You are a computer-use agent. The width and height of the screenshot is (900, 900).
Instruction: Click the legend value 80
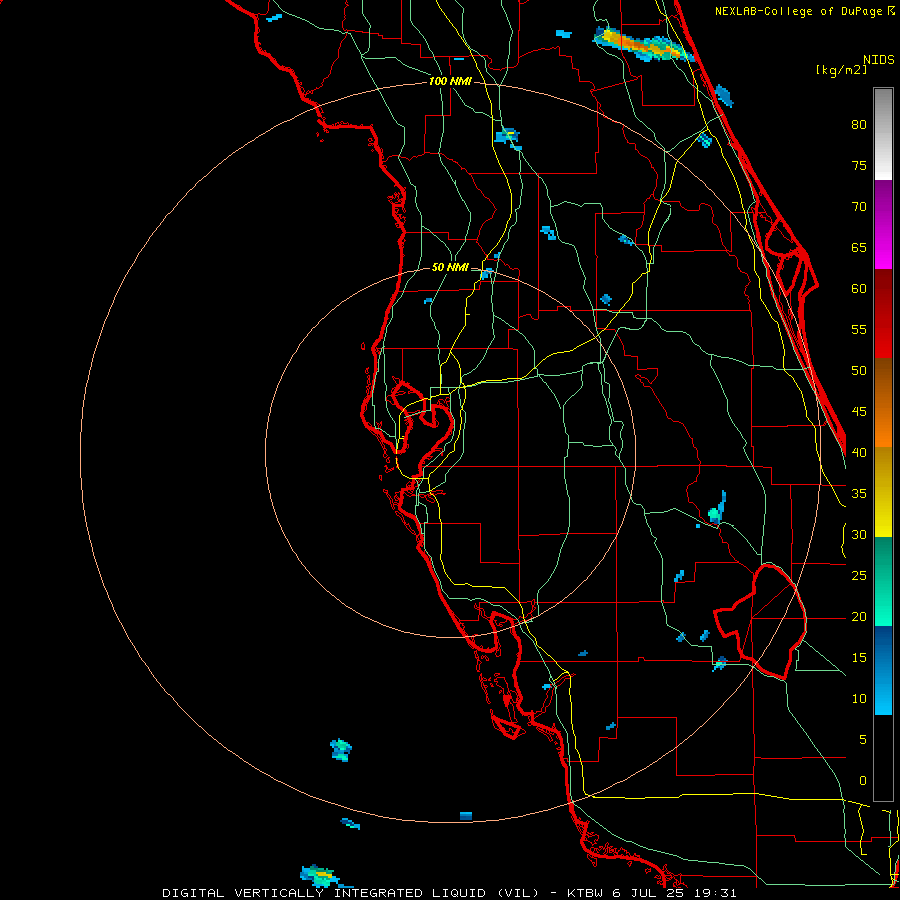859,125
